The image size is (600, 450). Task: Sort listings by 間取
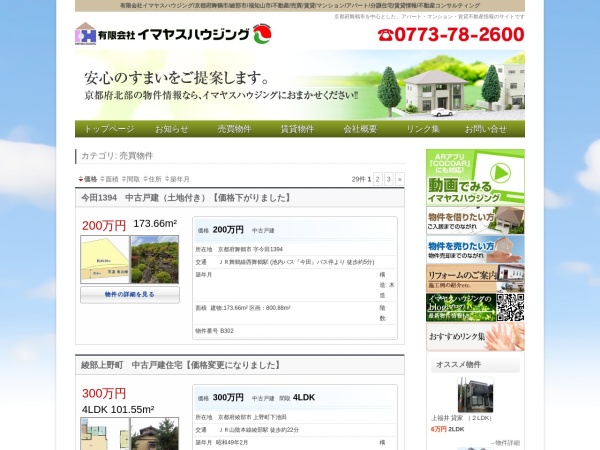(131, 179)
